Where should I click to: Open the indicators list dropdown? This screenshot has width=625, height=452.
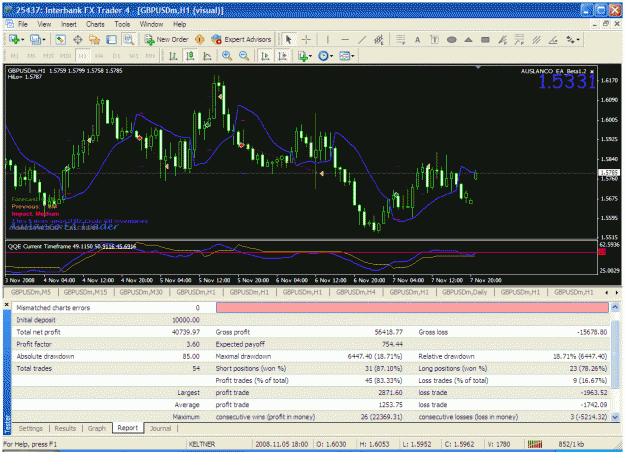(x=305, y=56)
